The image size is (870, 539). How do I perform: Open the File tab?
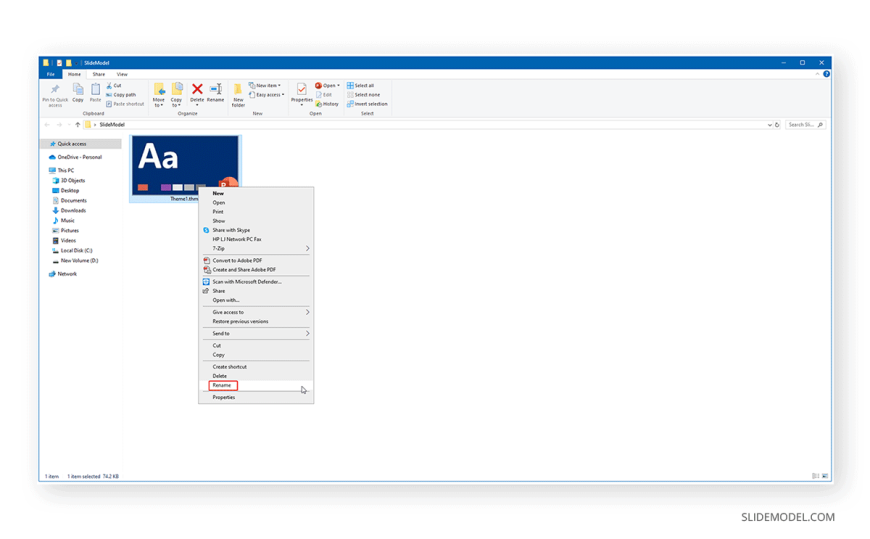coord(50,74)
